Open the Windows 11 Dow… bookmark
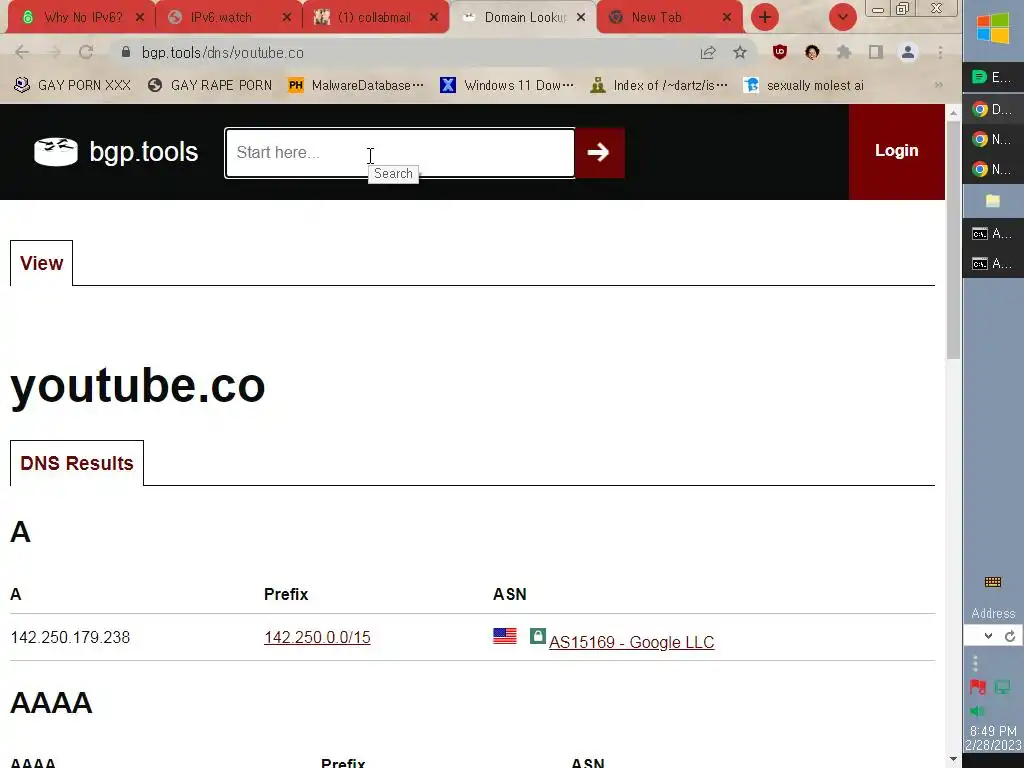The width and height of the screenshot is (1024, 768). (x=507, y=85)
